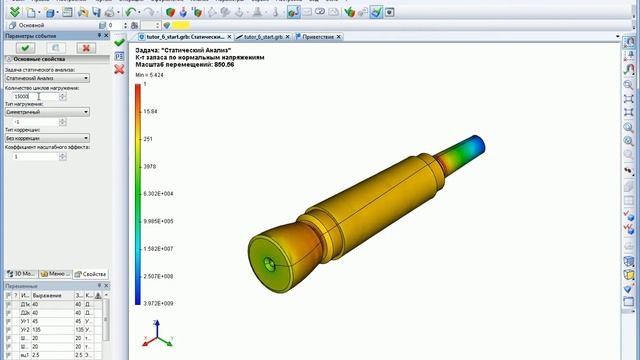Click the blue 3D box toolbar icon
This screenshot has height=360, width=640.
(x=50, y=13)
